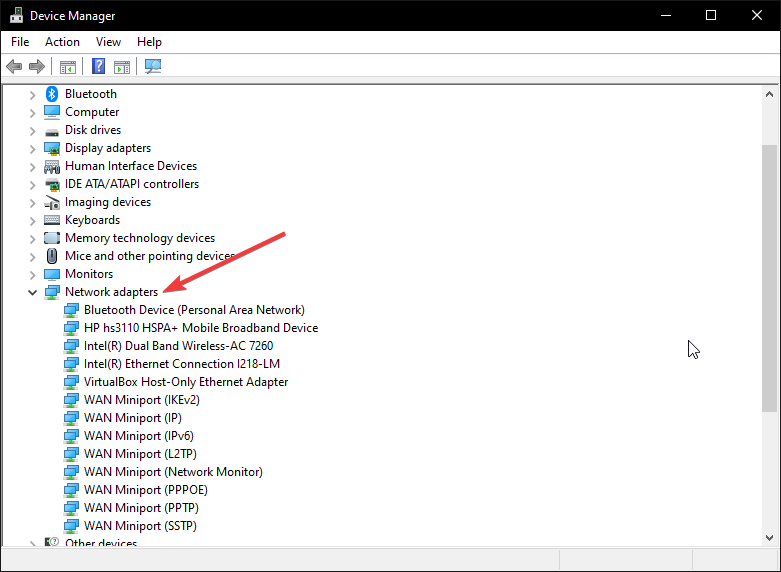Click the scrollbar down arrow
Image resolution: width=781 pixels, height=572 pixels.
coord(769,538)
